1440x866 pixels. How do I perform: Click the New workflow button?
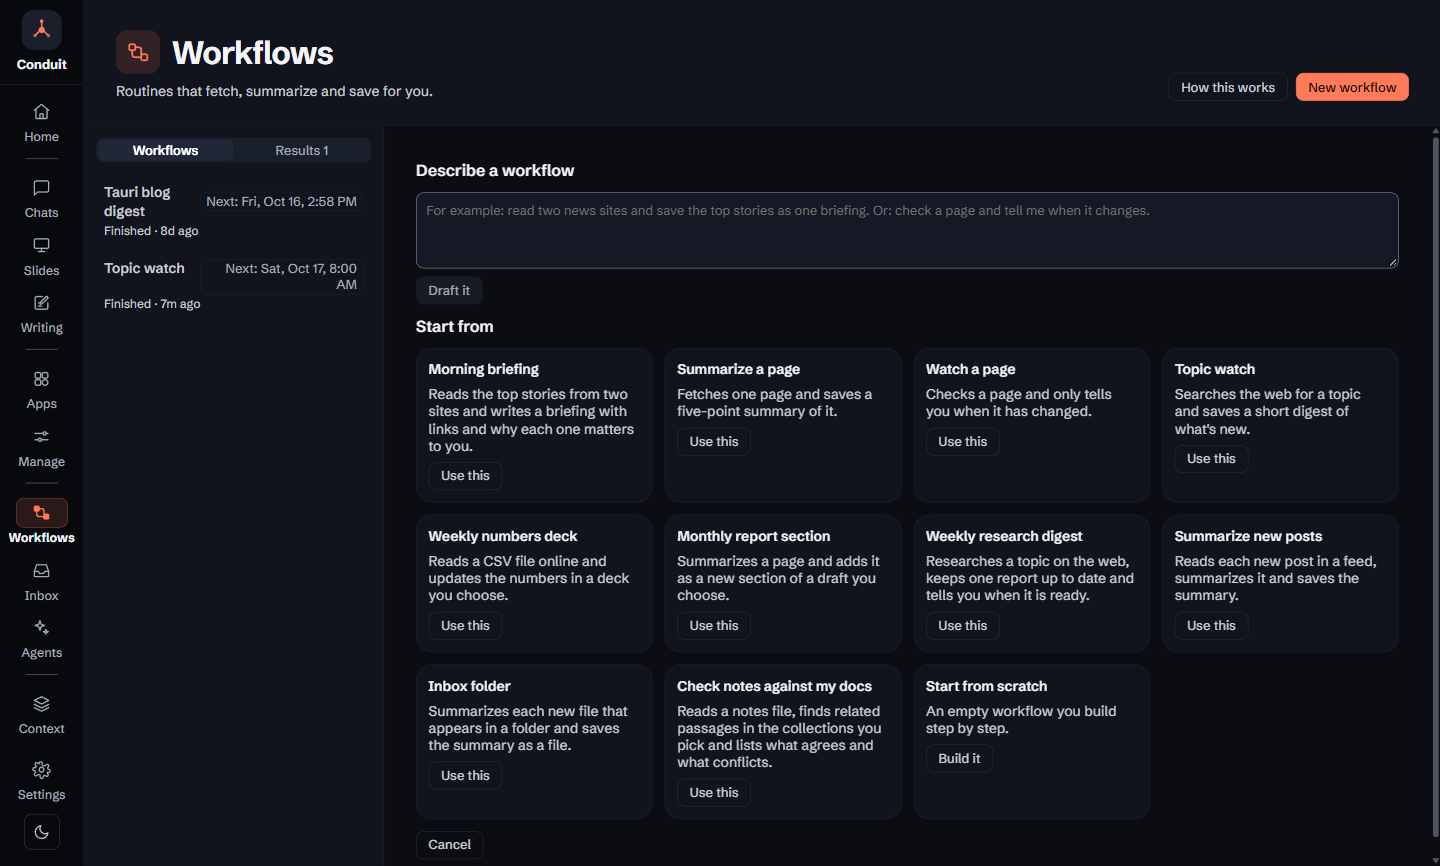point(1352,87)
